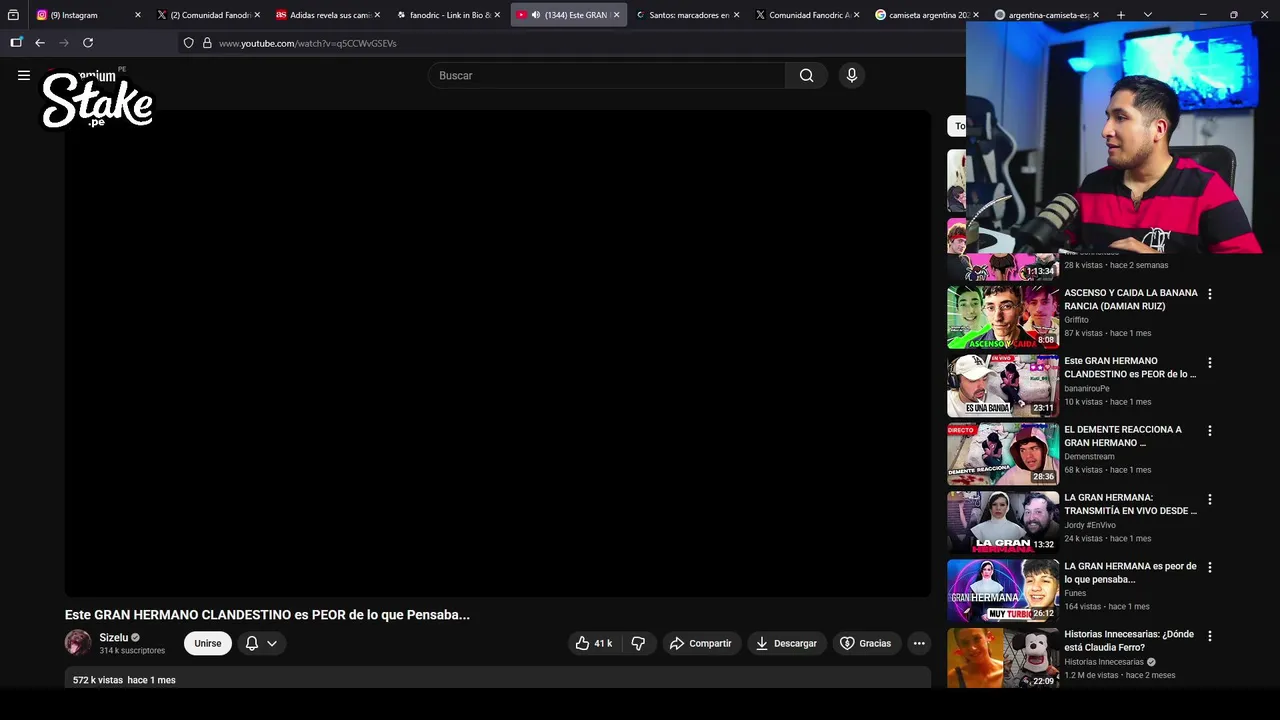Open title Historias Innecesarias ¿Dónde está Claudia Ferro?
Image resolution: width=1280 pixels, height=720 pixels.
coord(1129,641)
